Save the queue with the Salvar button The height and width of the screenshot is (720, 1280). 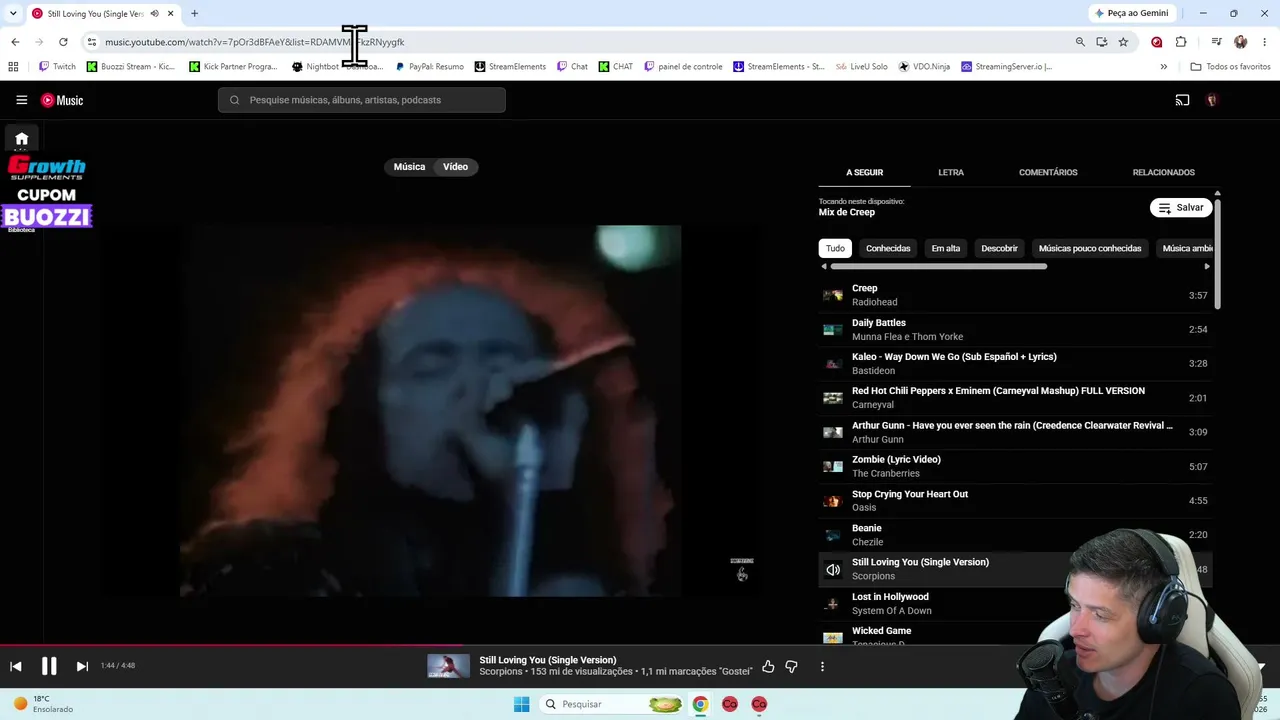tap(1181, 208)
